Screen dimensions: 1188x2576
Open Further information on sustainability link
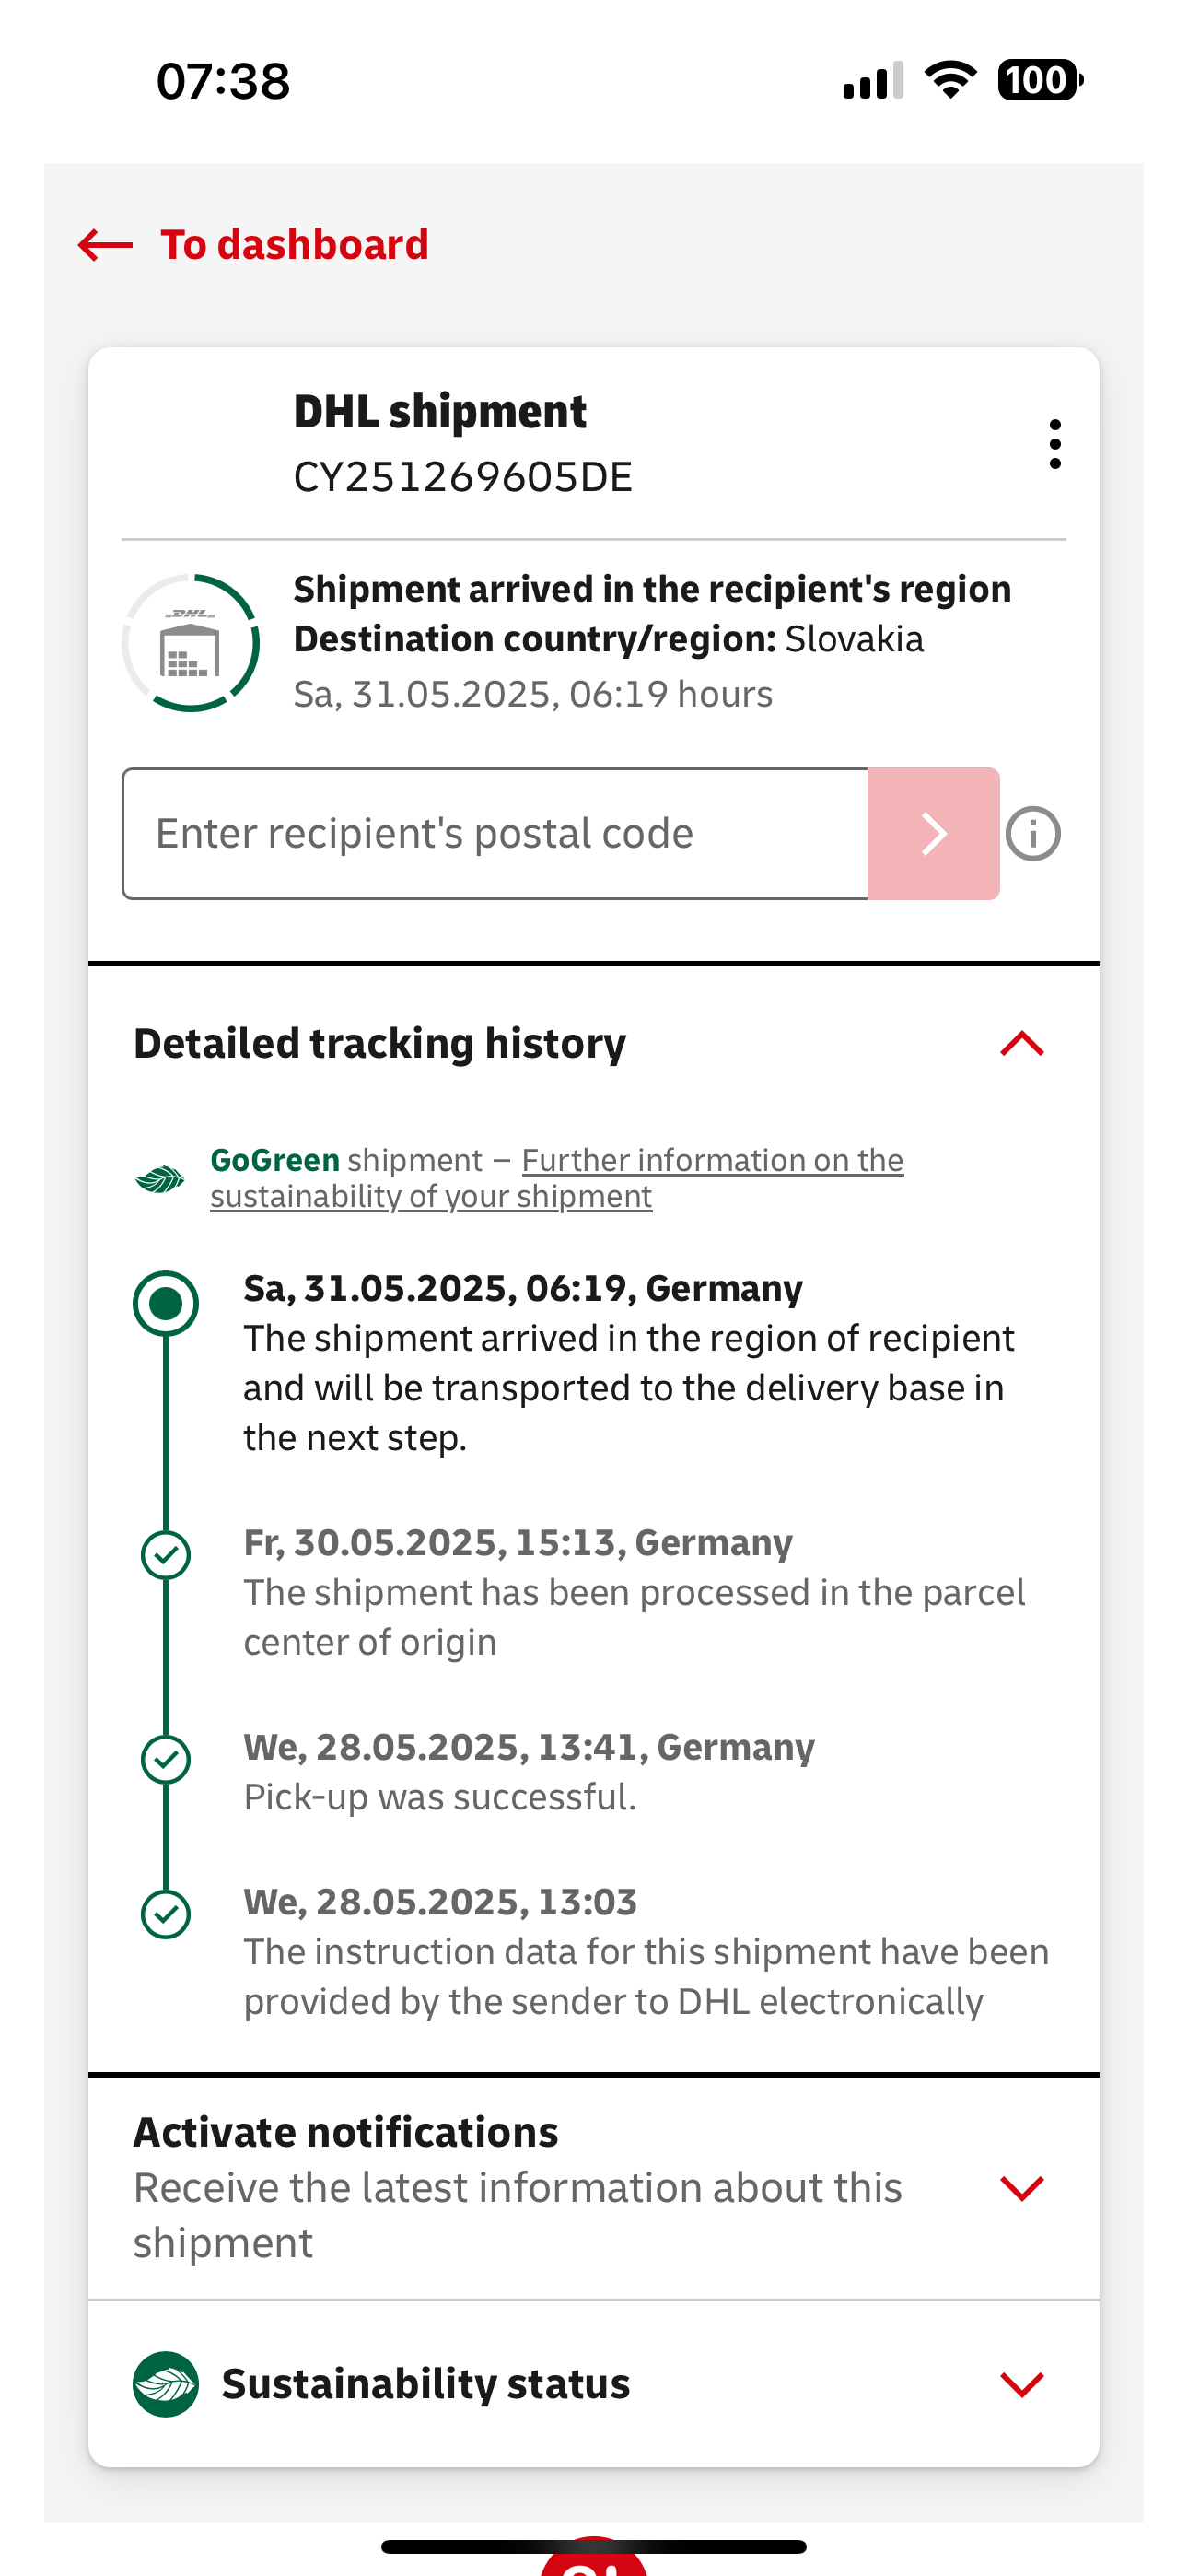(x=557, y=1178)
